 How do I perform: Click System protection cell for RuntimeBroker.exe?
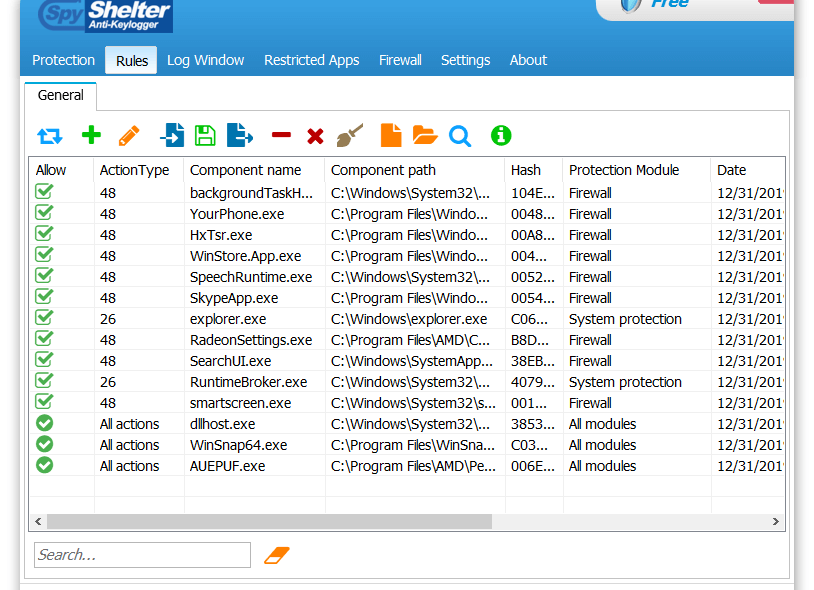[625, 382]
